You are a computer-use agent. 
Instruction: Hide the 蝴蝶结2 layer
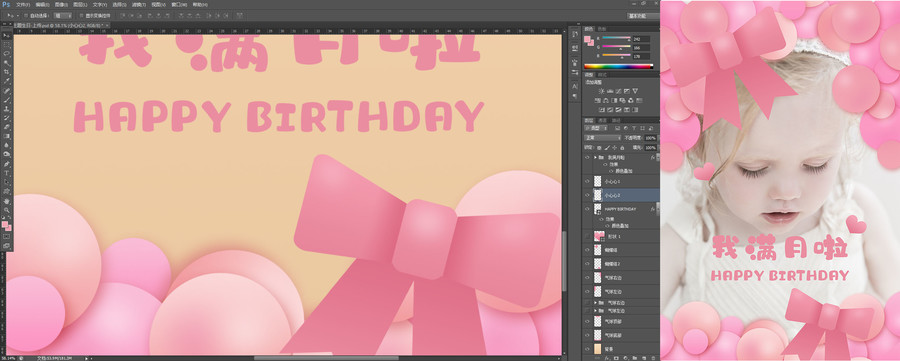[587, 263]
